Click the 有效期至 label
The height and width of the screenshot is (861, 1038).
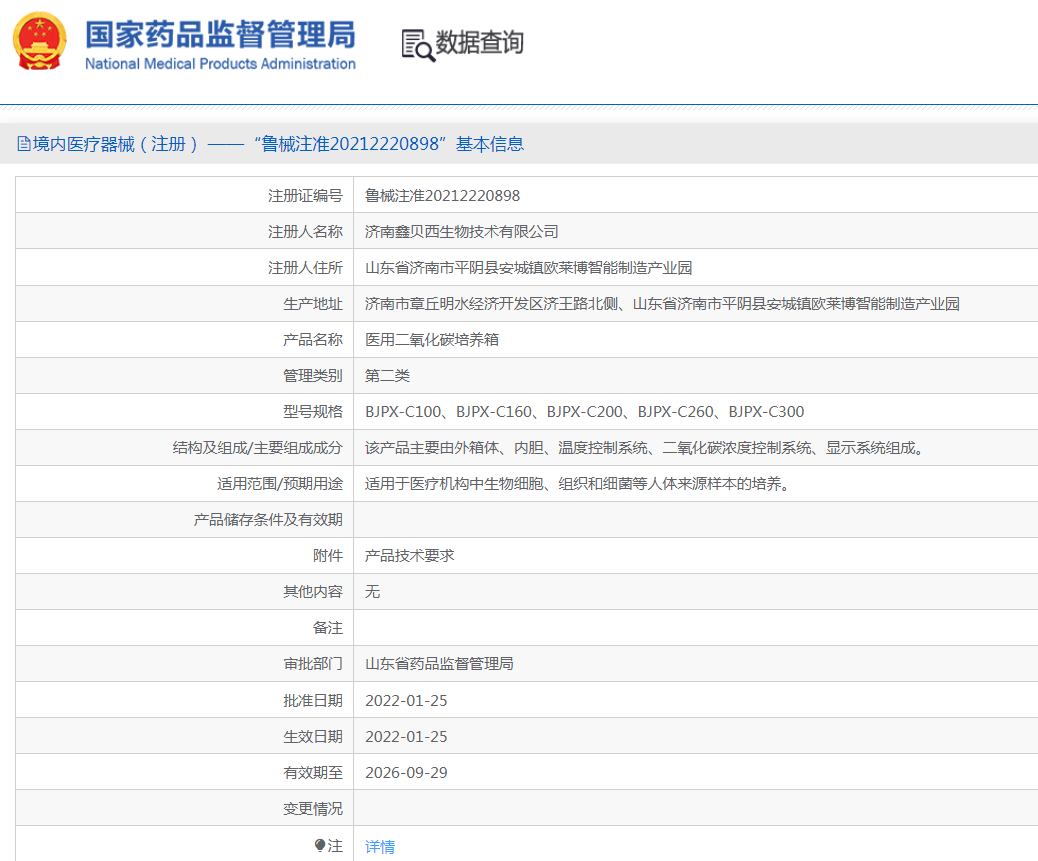tap(312, 772)
